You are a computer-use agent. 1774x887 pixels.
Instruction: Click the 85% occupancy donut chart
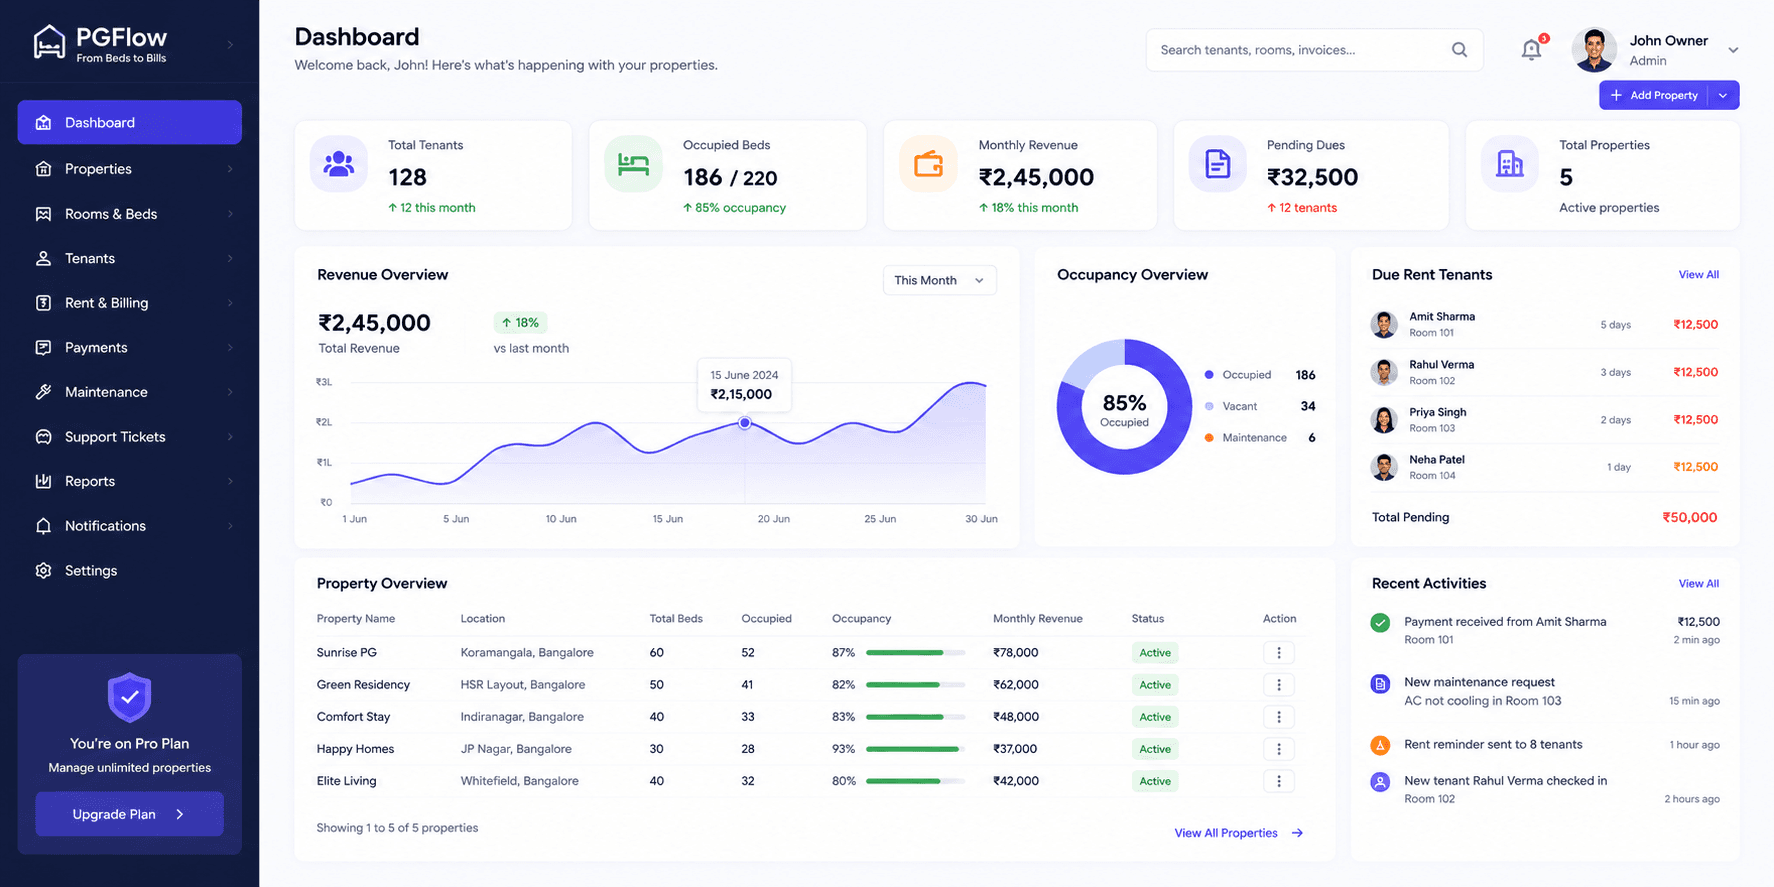coord(1124,407)
